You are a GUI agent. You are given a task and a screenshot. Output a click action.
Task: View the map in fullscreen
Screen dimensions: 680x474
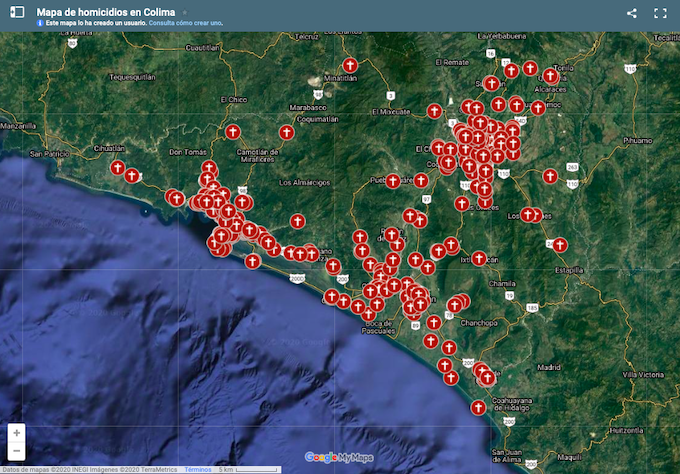pyautogui.click(x=660, y=13)
